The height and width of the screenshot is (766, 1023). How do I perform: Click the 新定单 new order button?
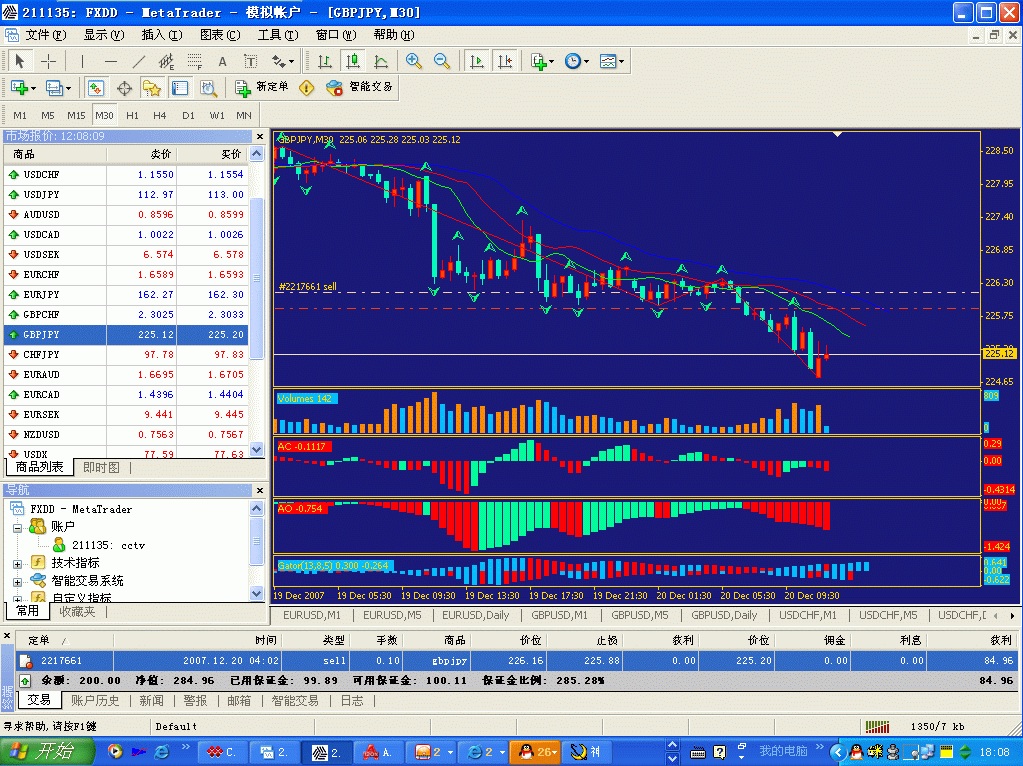(262, 87)
